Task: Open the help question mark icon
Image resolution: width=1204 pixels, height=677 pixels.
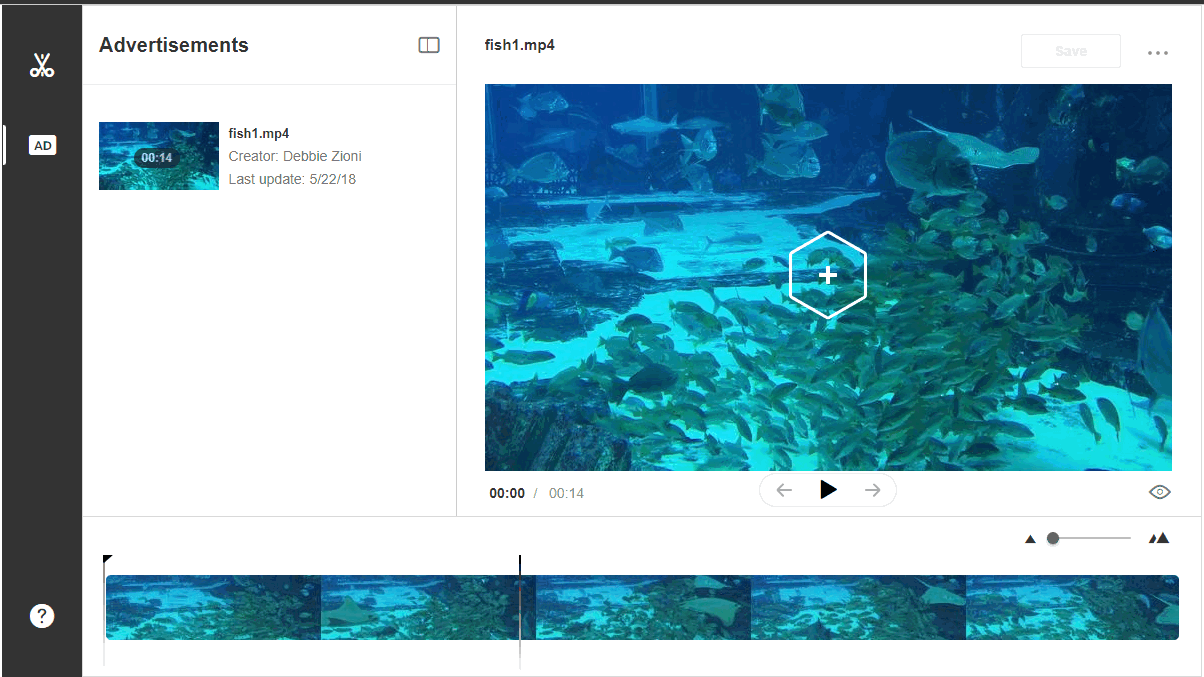Action: (42, 616)
